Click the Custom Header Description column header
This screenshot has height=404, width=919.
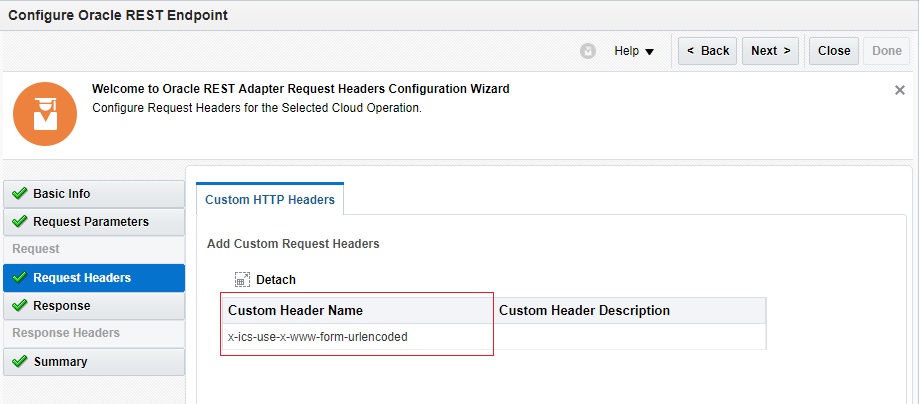pos(630,310)
